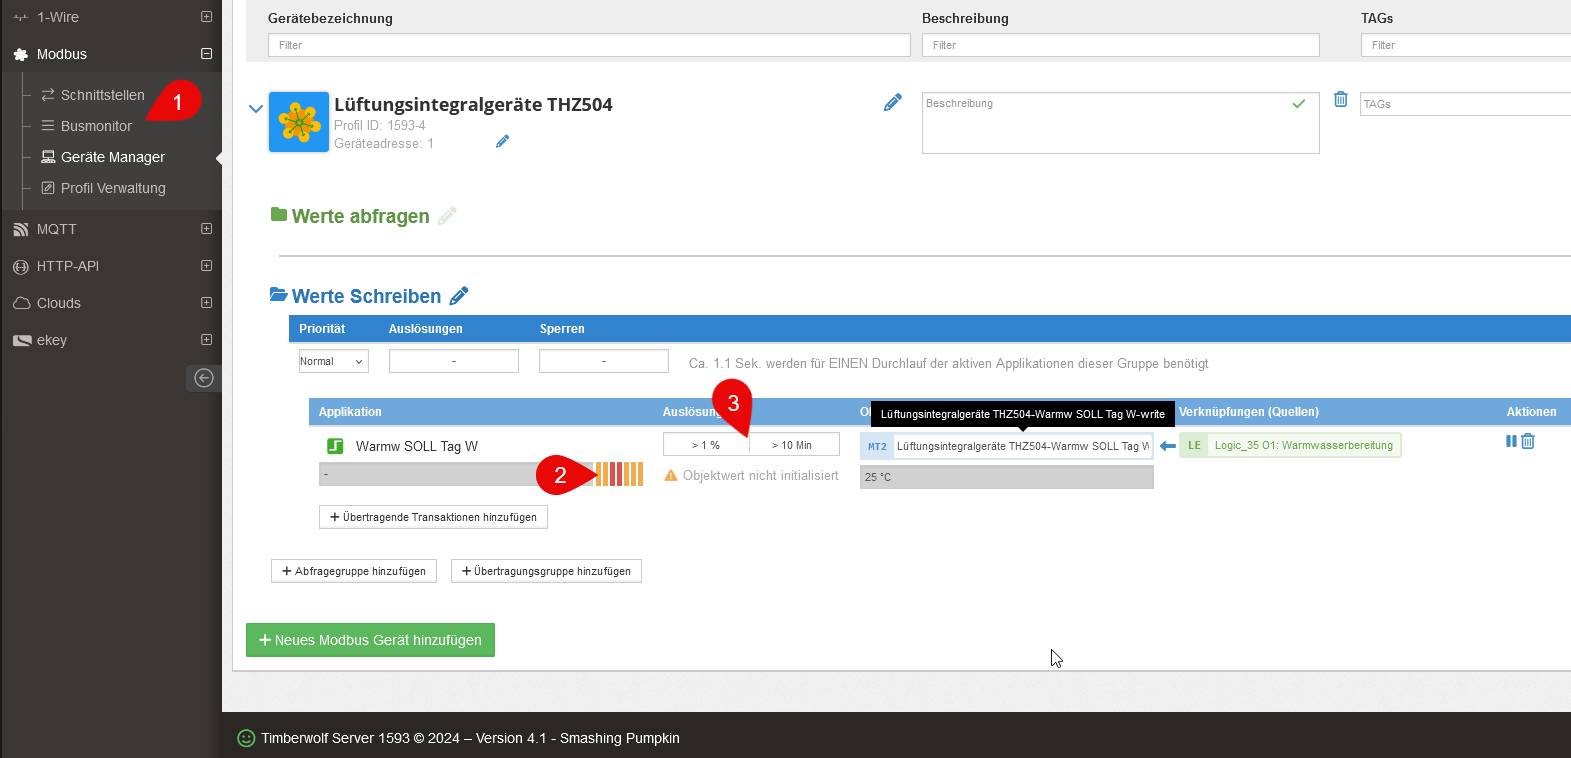Click the THZ504 device profile image

(299, 122)
